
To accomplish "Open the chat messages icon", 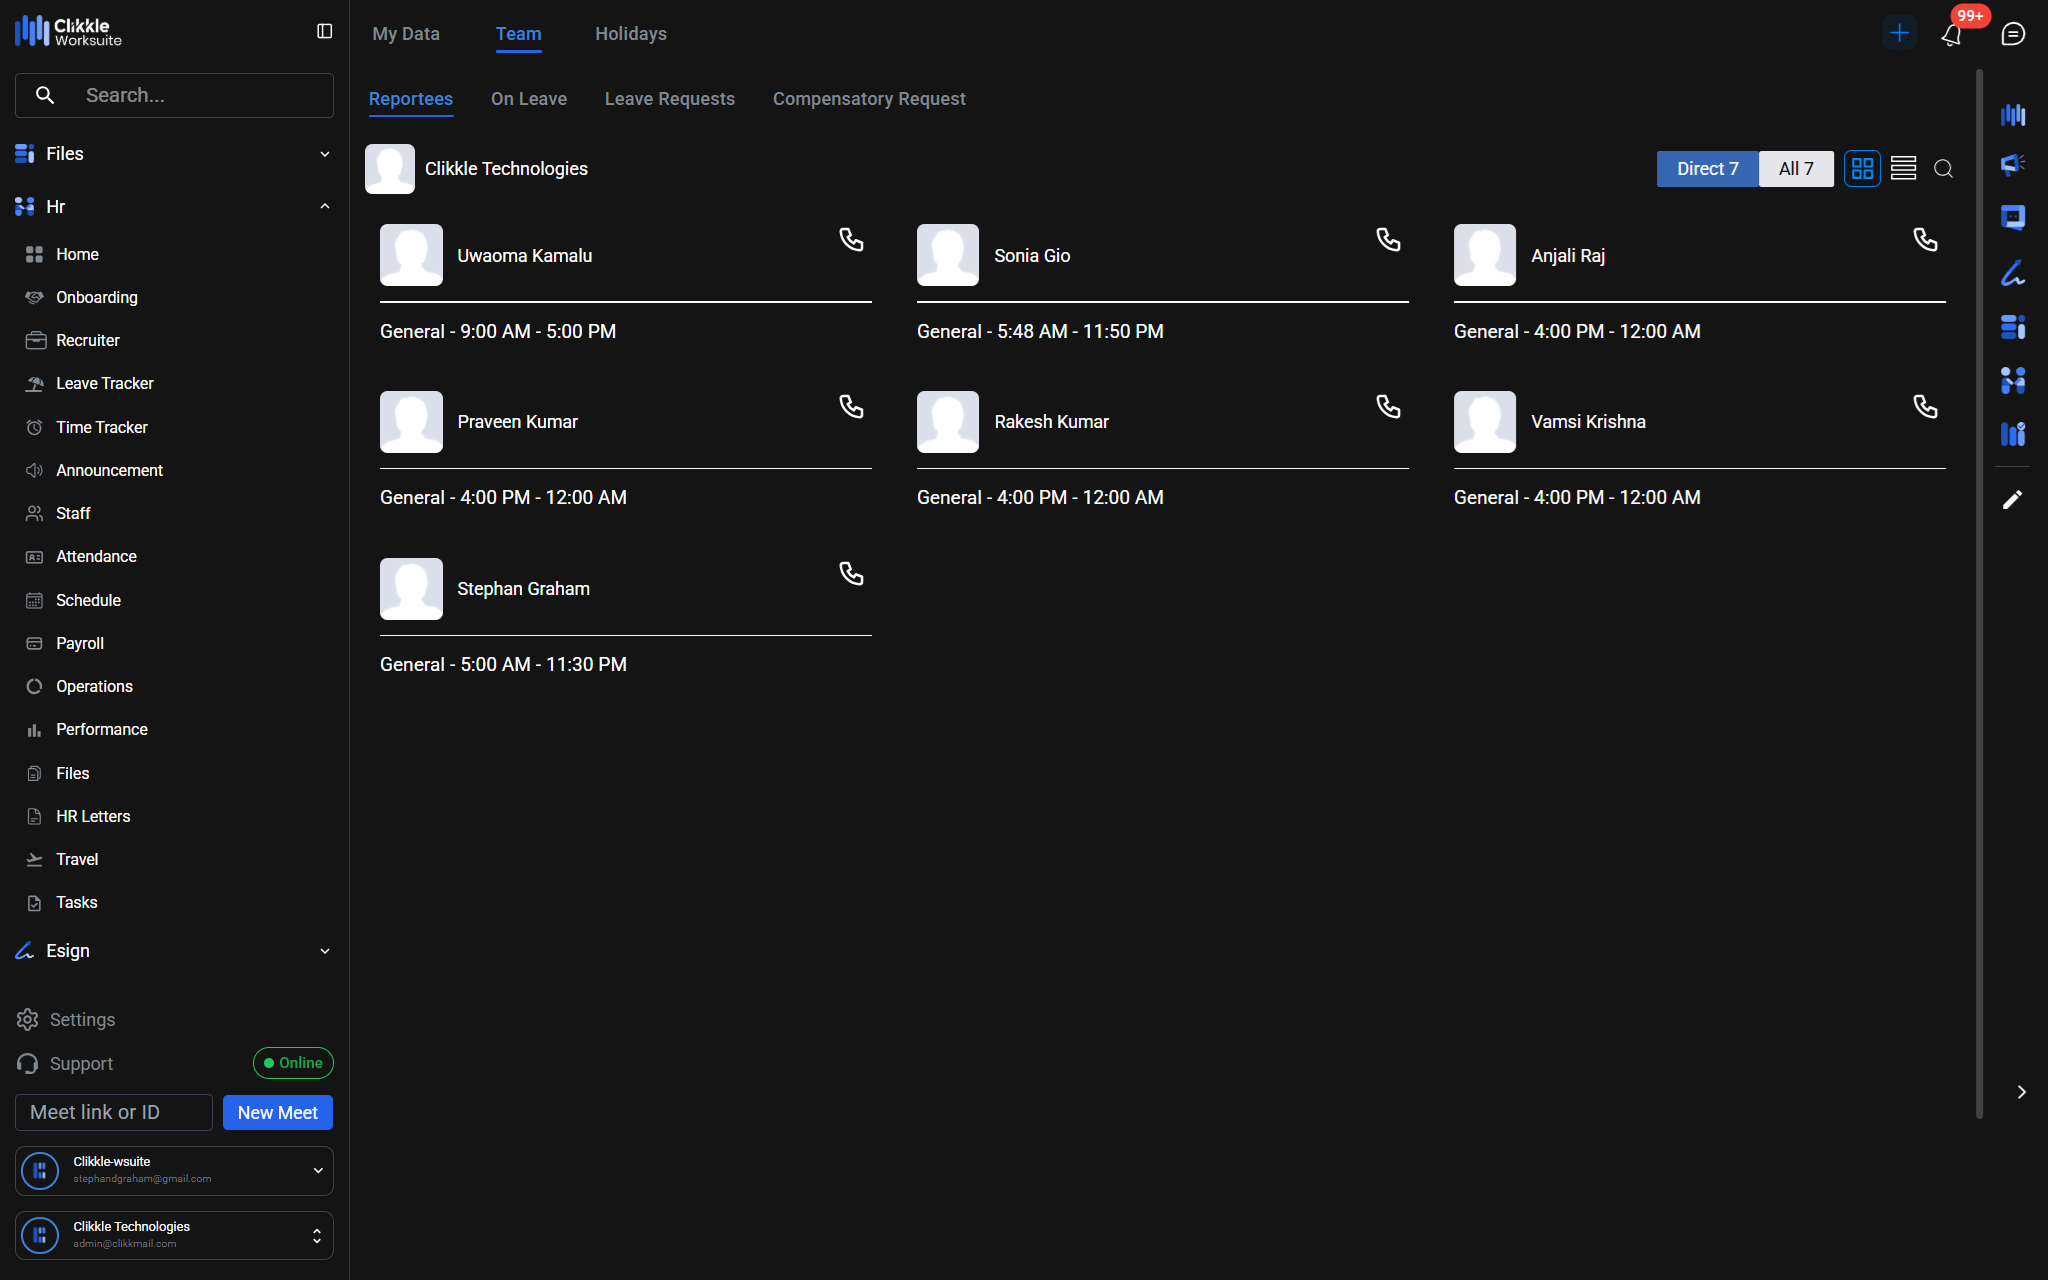I will [2013, 34].
